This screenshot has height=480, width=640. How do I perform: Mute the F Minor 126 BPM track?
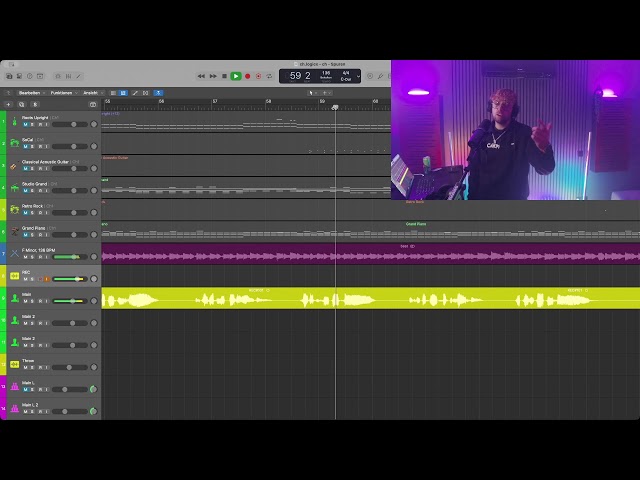click(25, 257)
